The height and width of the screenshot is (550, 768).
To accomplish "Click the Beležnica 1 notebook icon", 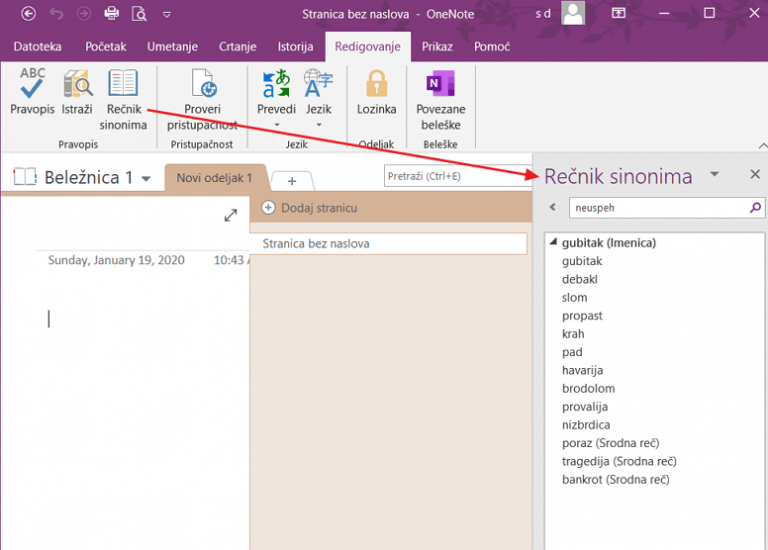I will point(24,177).
